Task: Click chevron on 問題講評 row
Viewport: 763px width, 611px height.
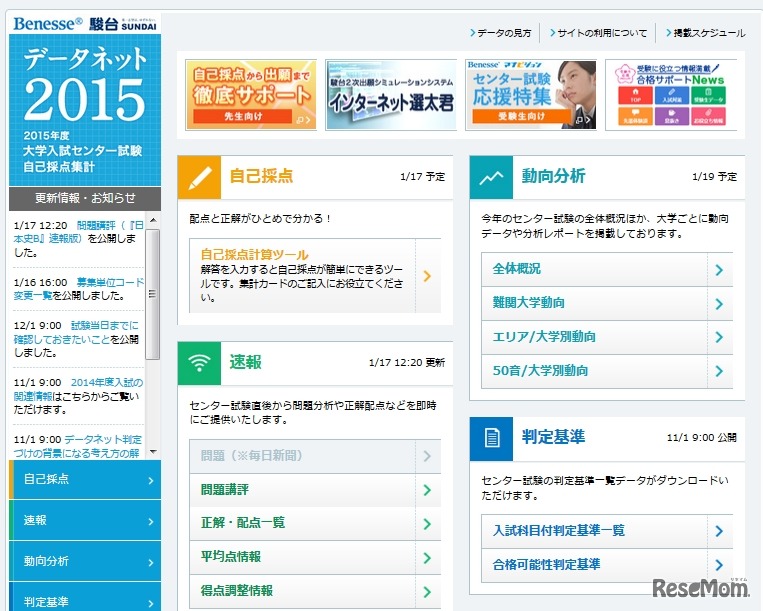Action: click(x=427, y=490)
